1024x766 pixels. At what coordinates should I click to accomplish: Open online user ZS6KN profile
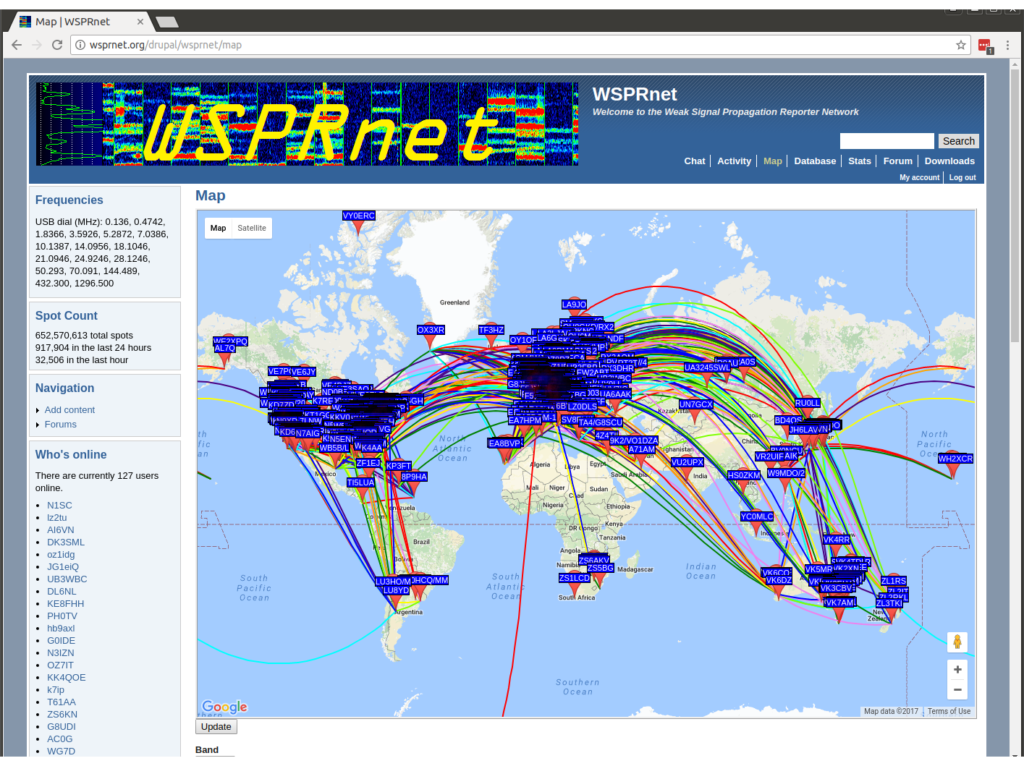(x=62, y=714)
